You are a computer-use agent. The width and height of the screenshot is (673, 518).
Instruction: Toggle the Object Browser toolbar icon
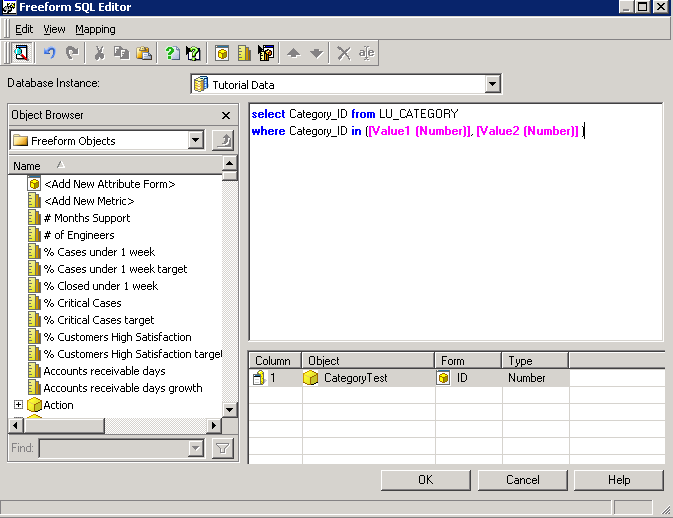coord(21,53)
